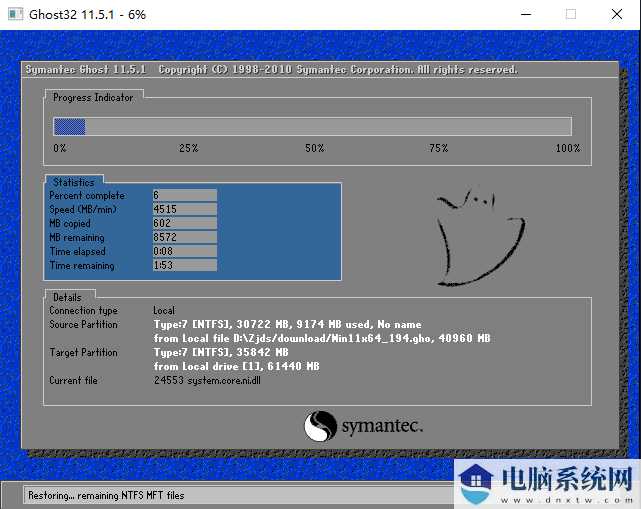This screenshot has height=509, width=641.
Task: Click the Time elapsed value 0:08
Action: click(184, 251)
